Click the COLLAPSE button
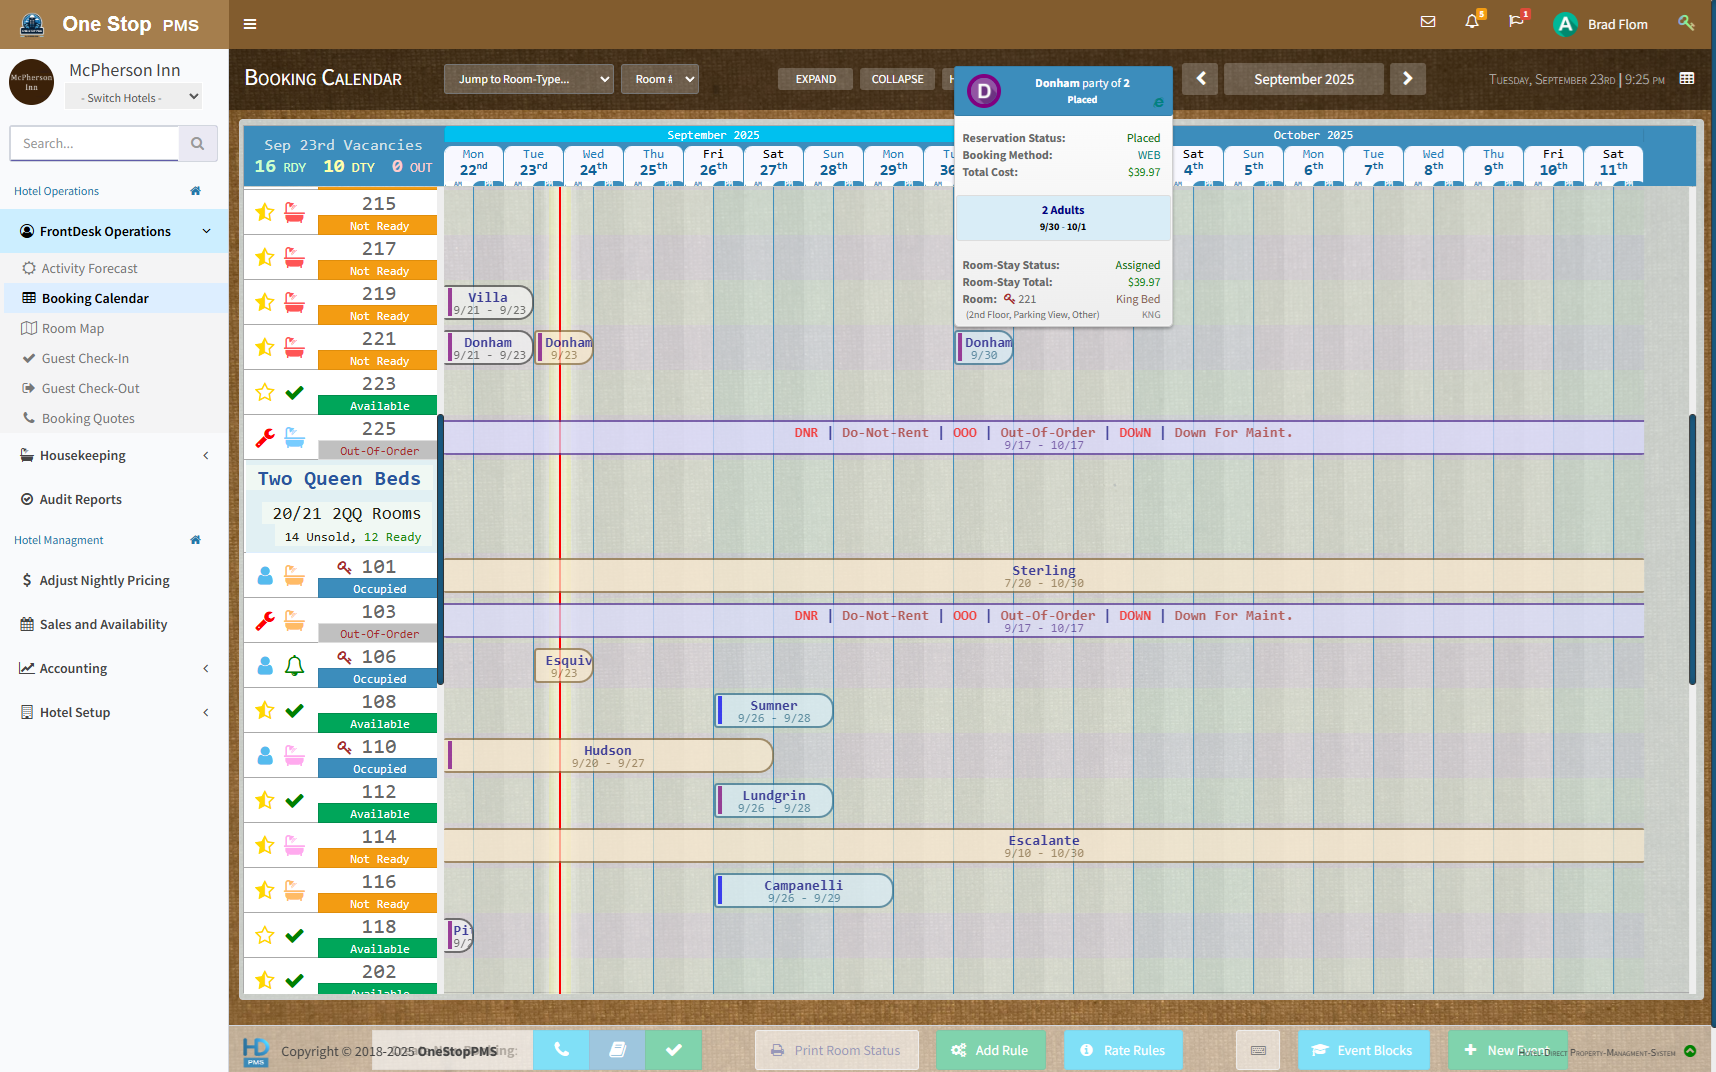Viewport: 1716px width, 1072px height. (x=897, y=79)
